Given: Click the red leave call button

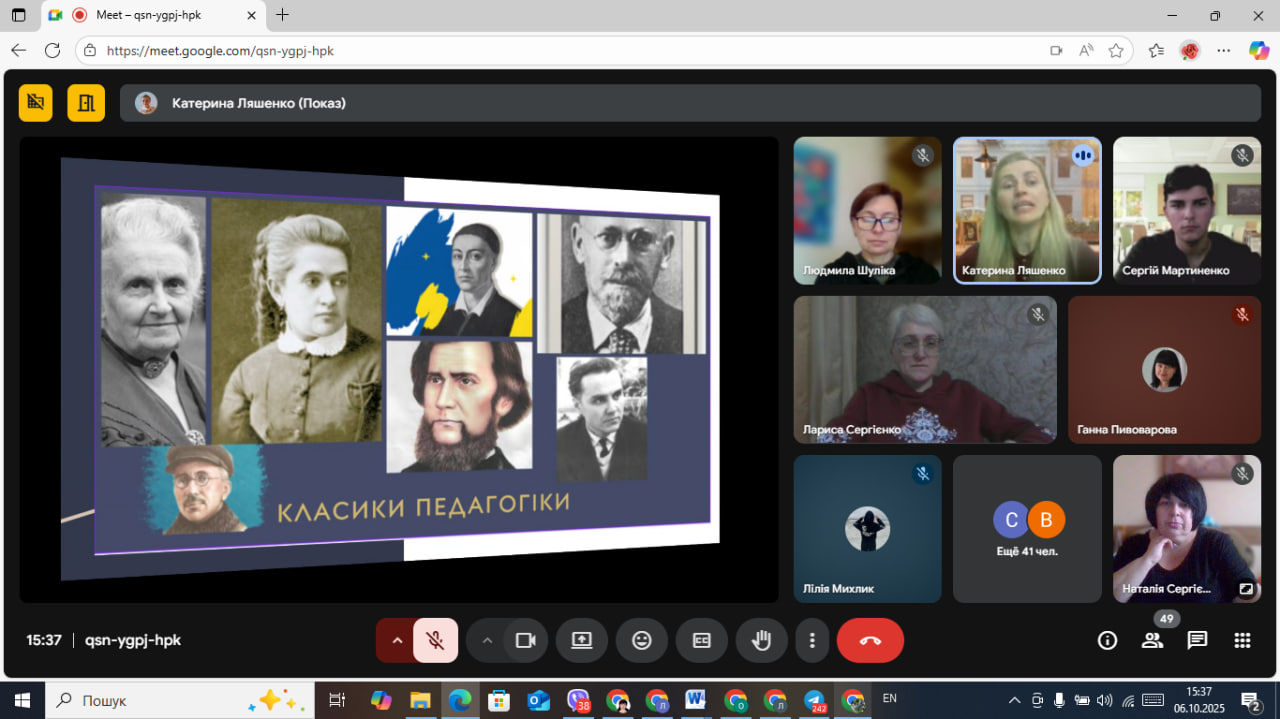Looking at the screenshot, I should click(870, 641).
